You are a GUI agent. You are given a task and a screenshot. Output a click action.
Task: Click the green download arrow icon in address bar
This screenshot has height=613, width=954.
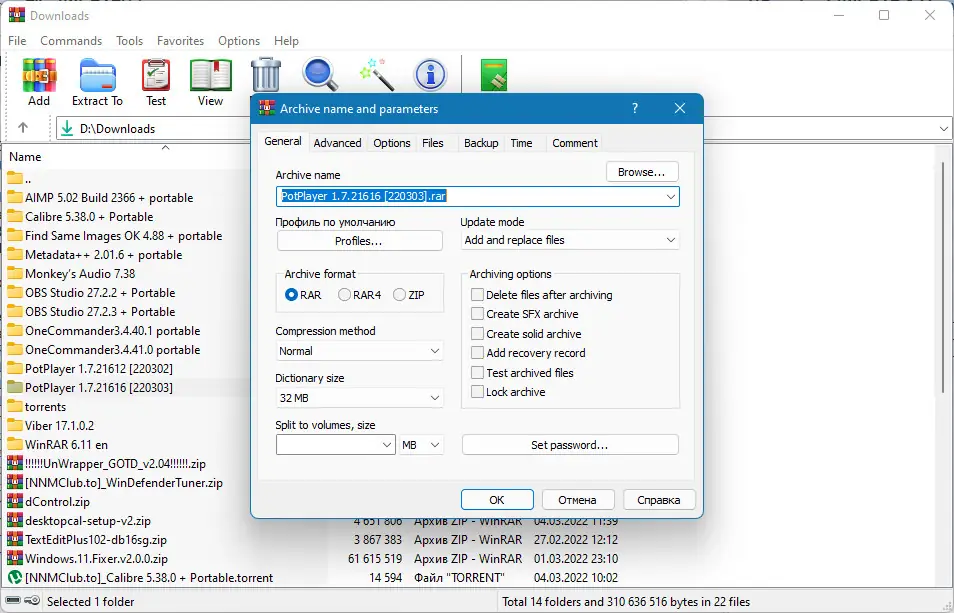pyautogui.click(x=67, y=128)
